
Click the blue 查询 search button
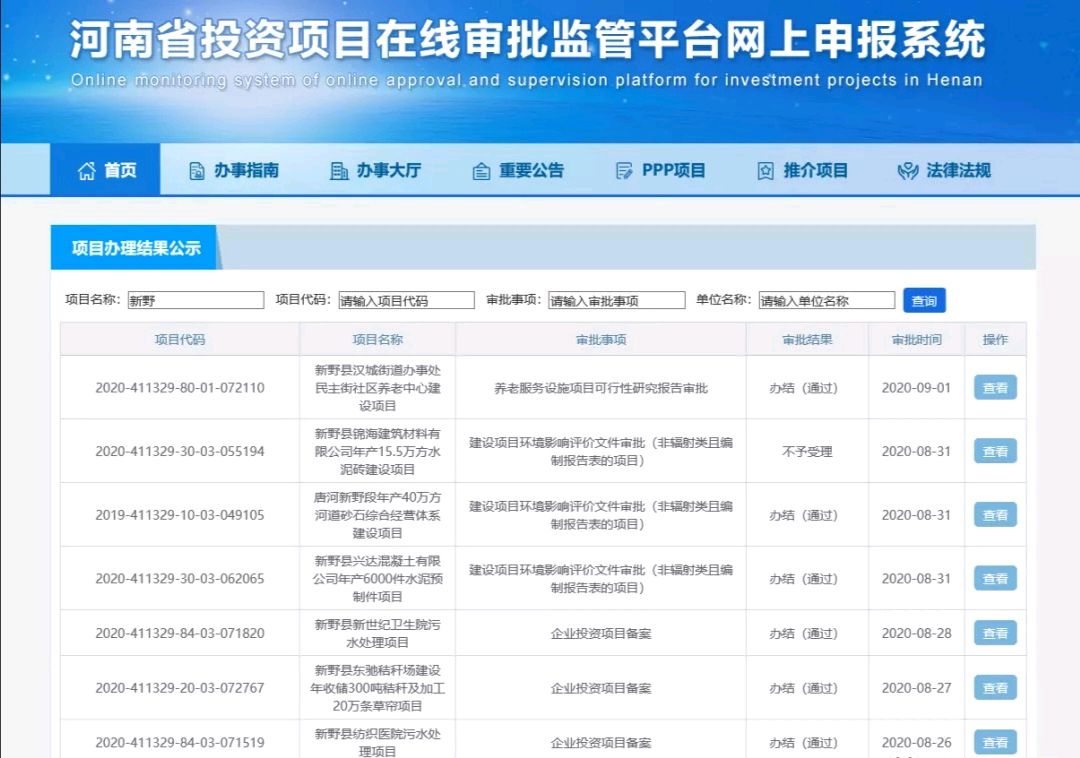pyautogui.click(x=923, y=299)
